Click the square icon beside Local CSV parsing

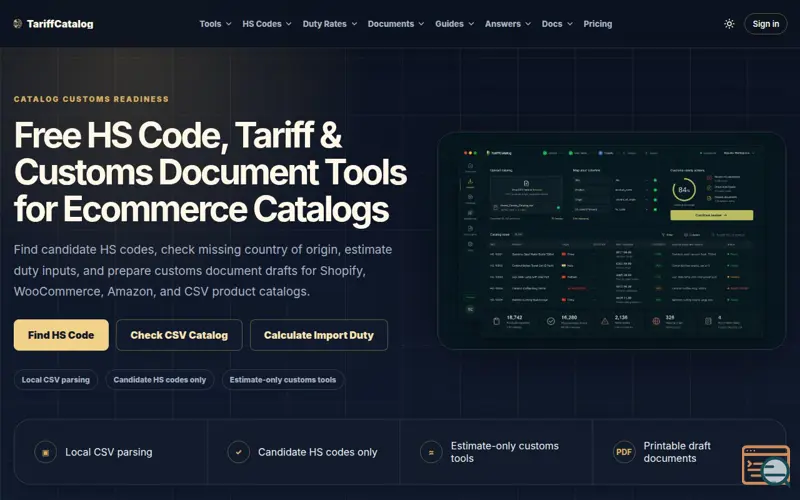point(45,452)
